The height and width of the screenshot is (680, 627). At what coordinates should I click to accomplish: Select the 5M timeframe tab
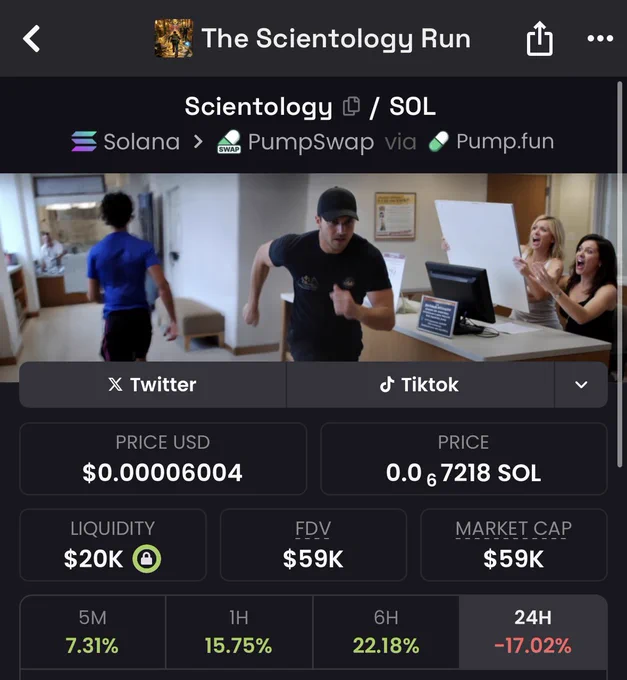[92, 632]
